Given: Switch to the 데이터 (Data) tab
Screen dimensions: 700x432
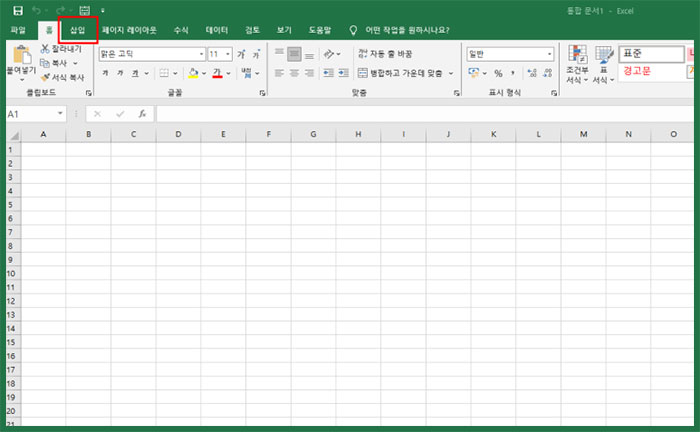Looking at the screenshot, I should point(217,30).
